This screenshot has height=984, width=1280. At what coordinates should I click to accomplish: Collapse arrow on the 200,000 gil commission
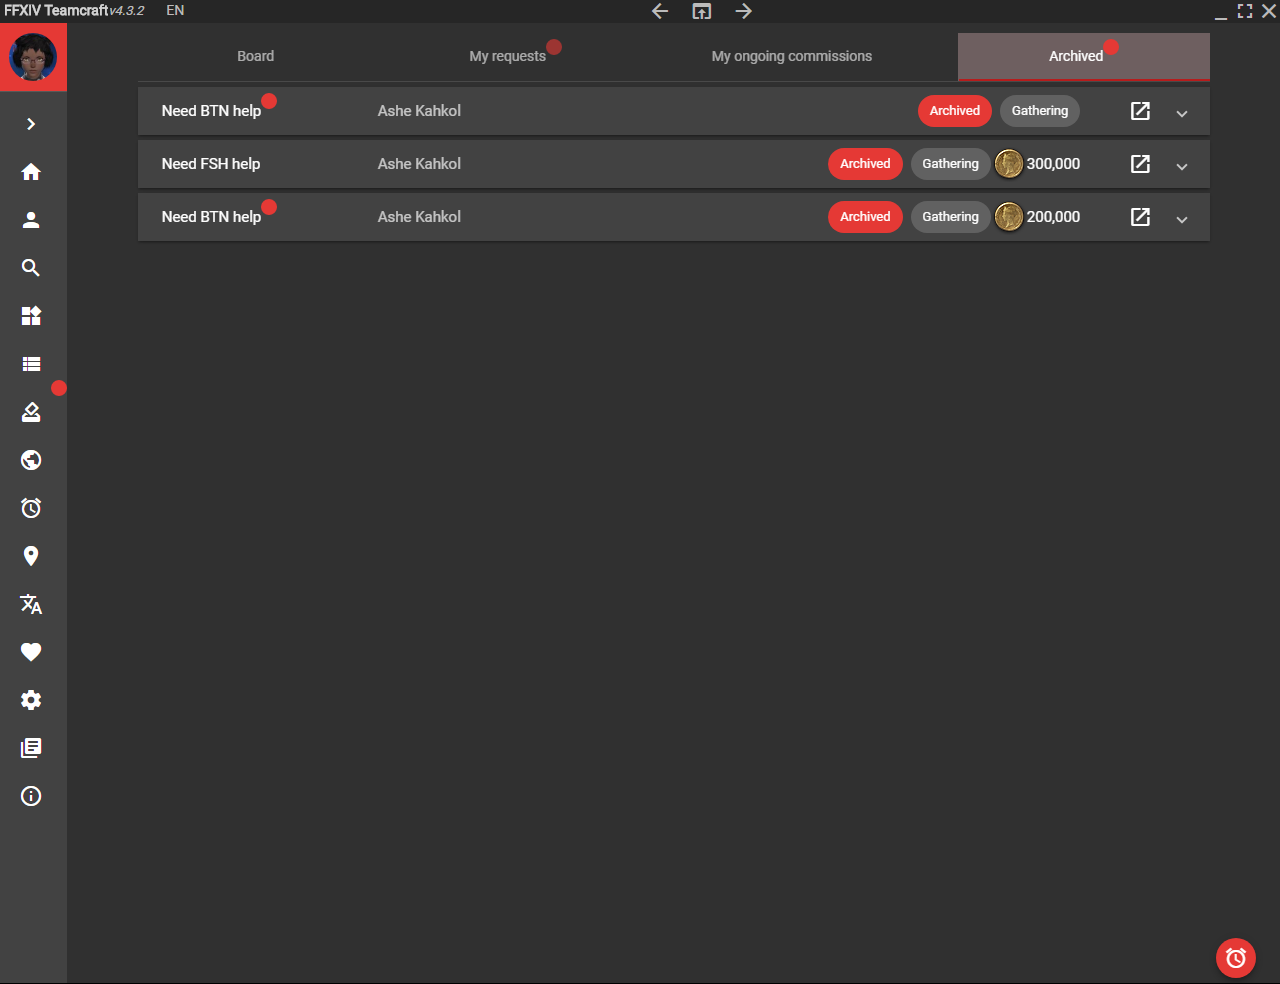[1182, 219]
